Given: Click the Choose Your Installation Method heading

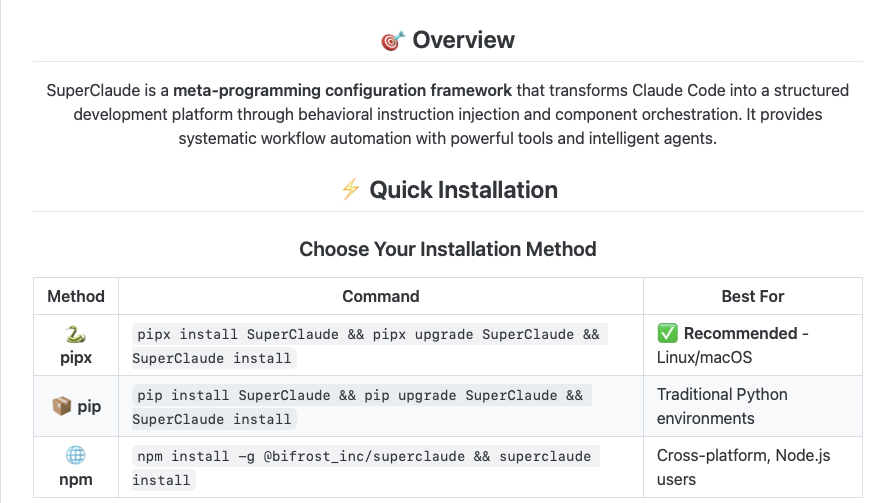Looking at the screenshot, I should 448,249.
